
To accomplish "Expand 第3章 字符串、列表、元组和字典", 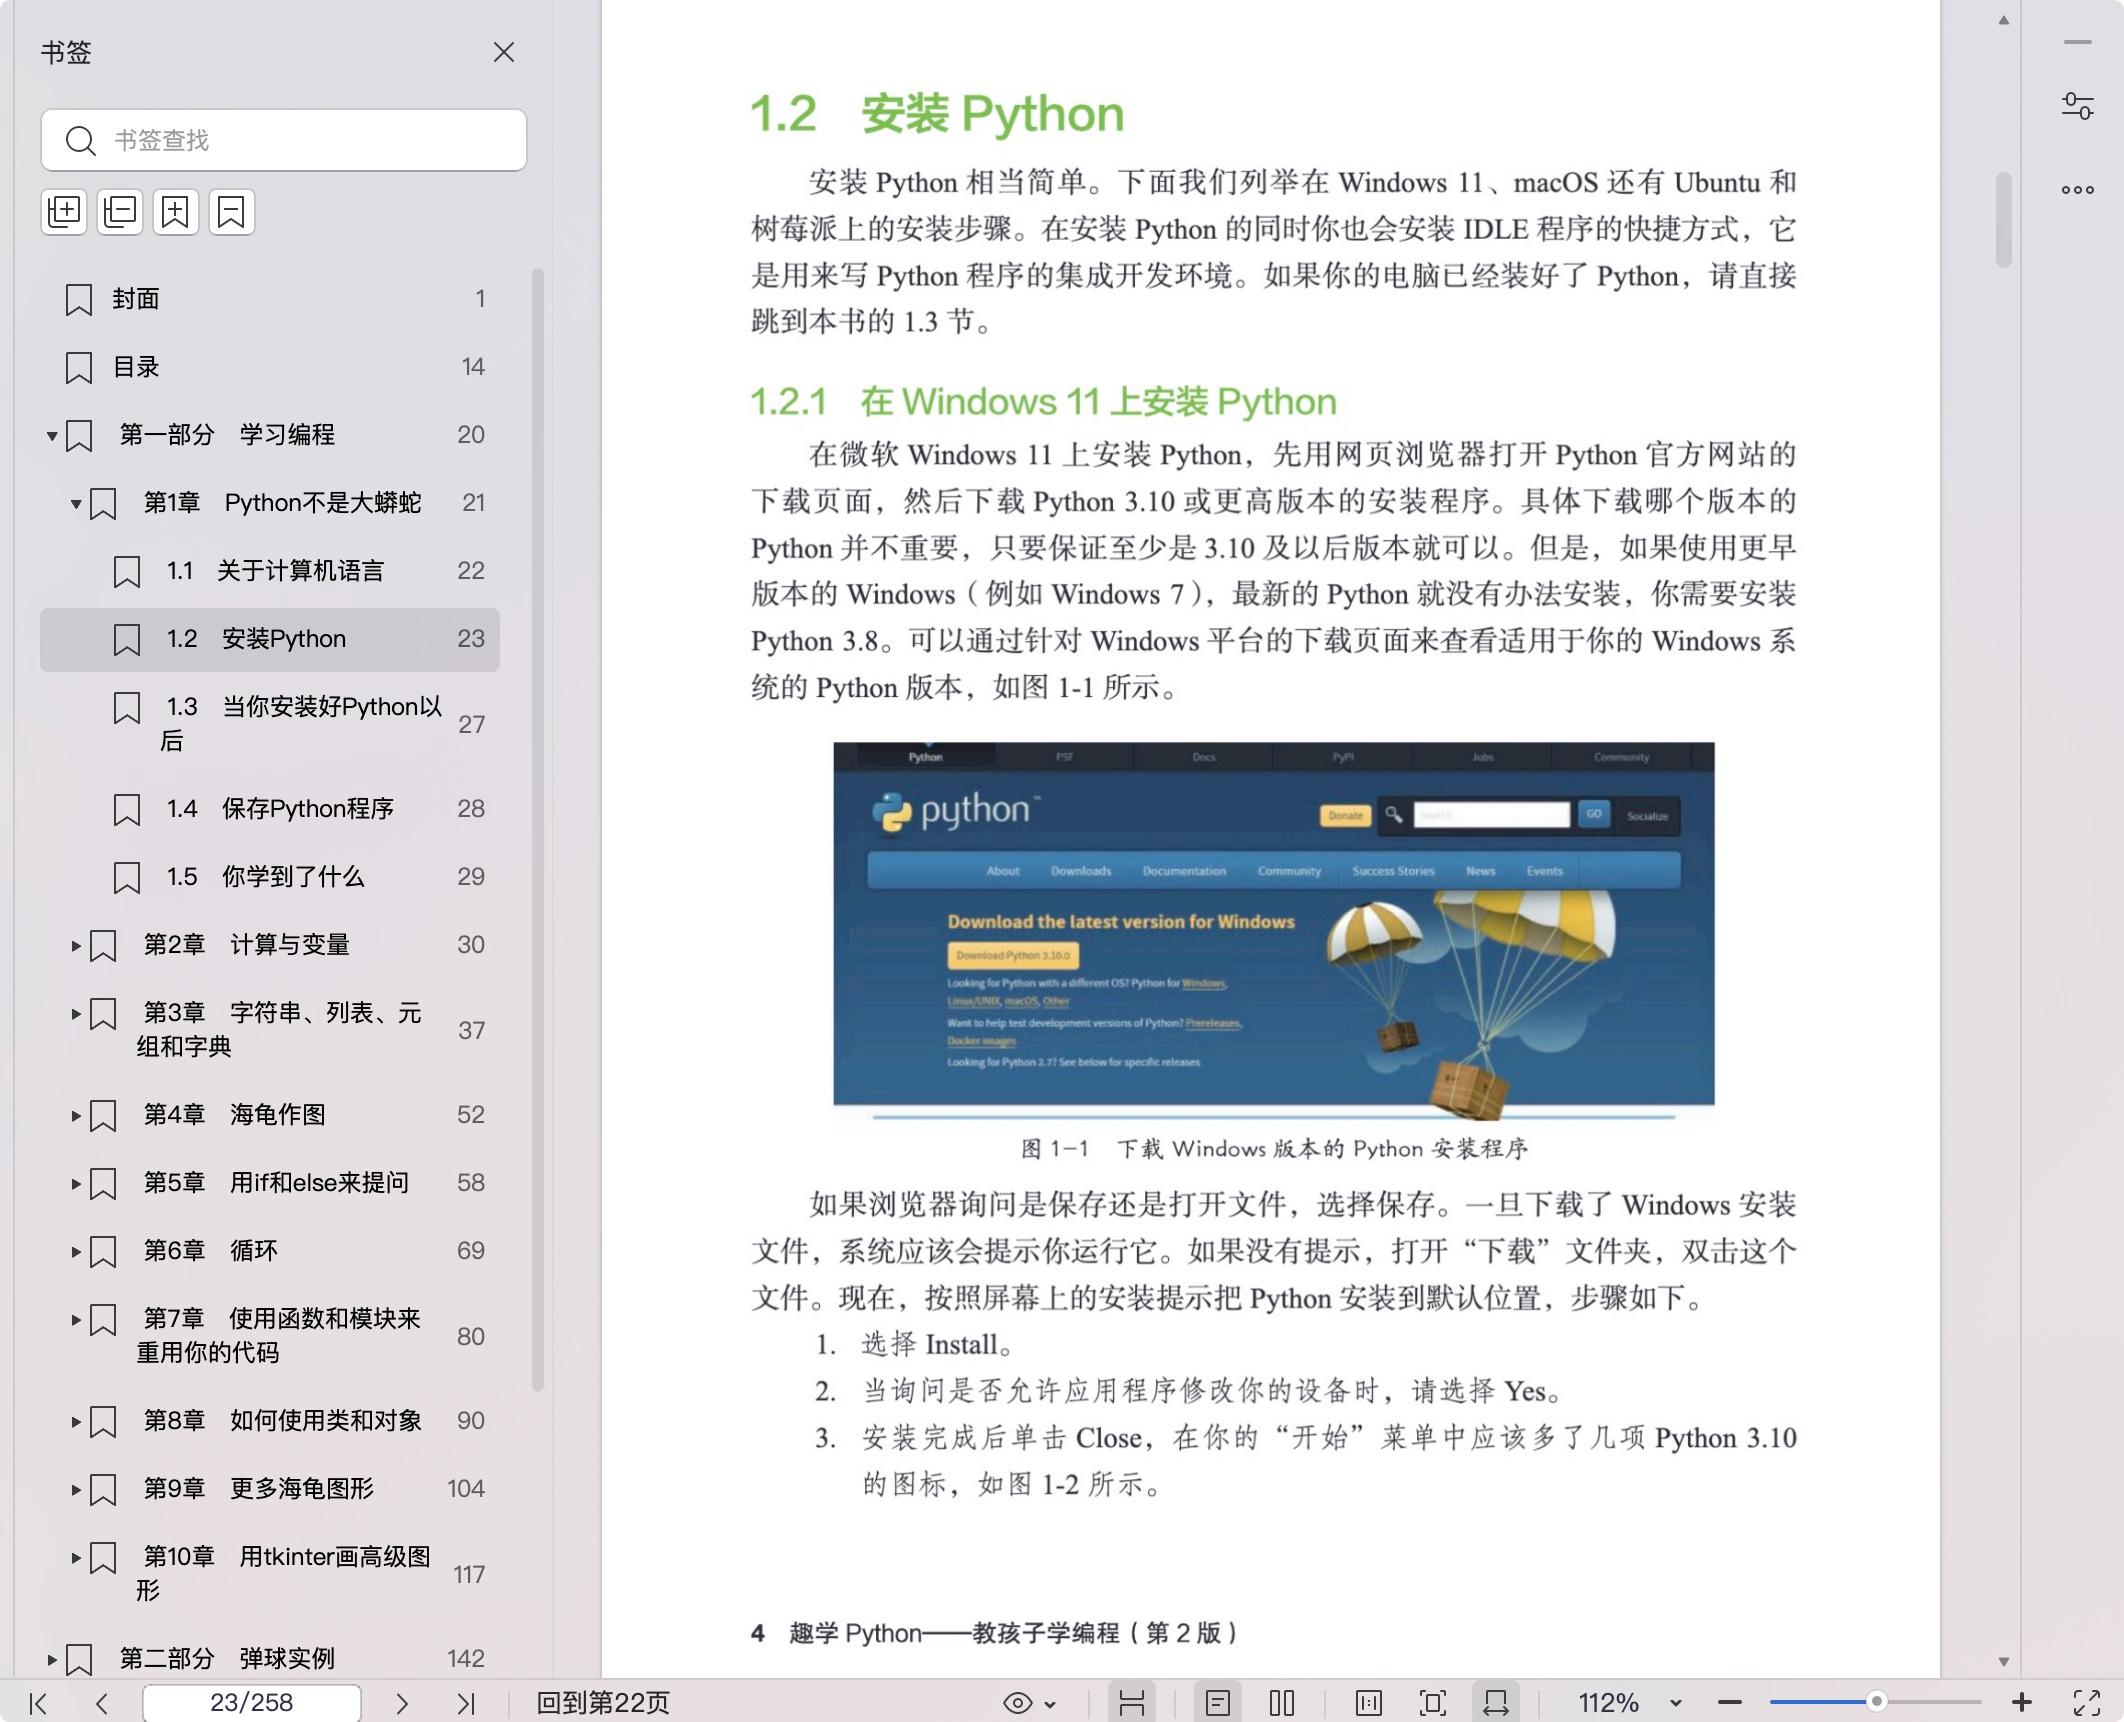I will click(76, 1014).
